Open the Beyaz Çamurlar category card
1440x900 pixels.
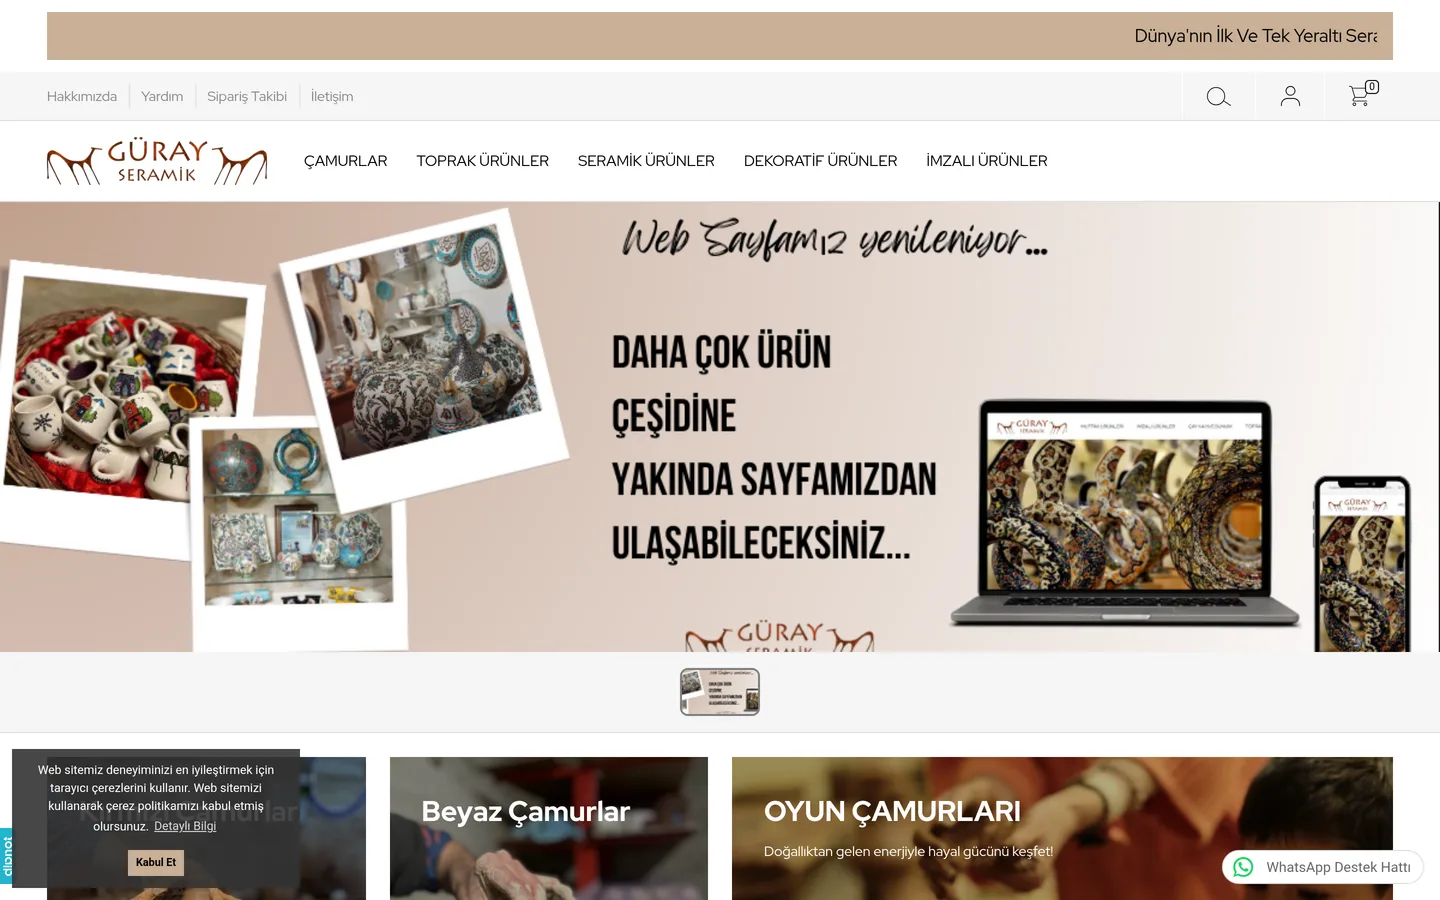pos(549,828)
